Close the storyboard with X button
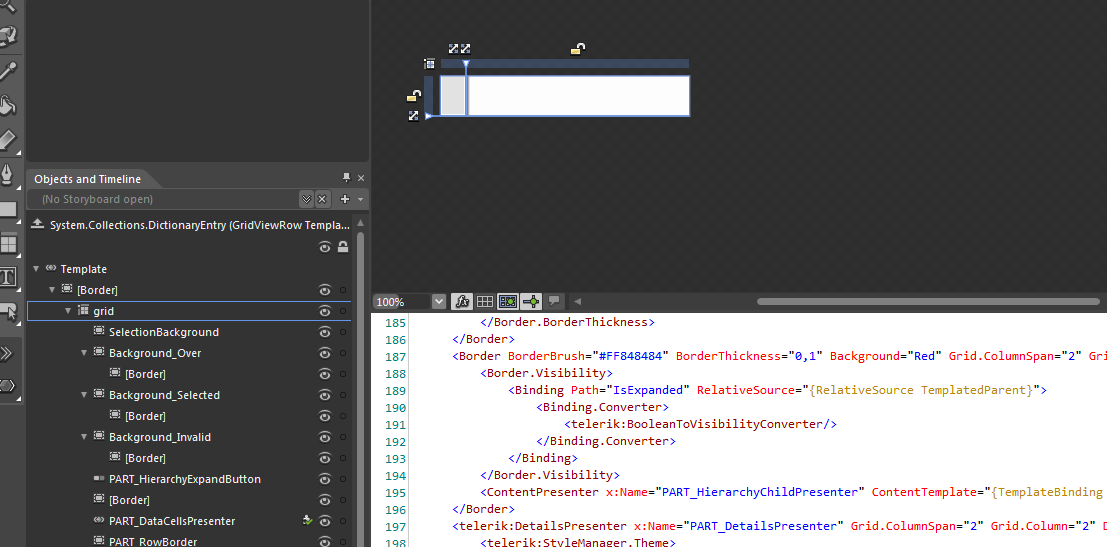 click(x=322, y=199)
